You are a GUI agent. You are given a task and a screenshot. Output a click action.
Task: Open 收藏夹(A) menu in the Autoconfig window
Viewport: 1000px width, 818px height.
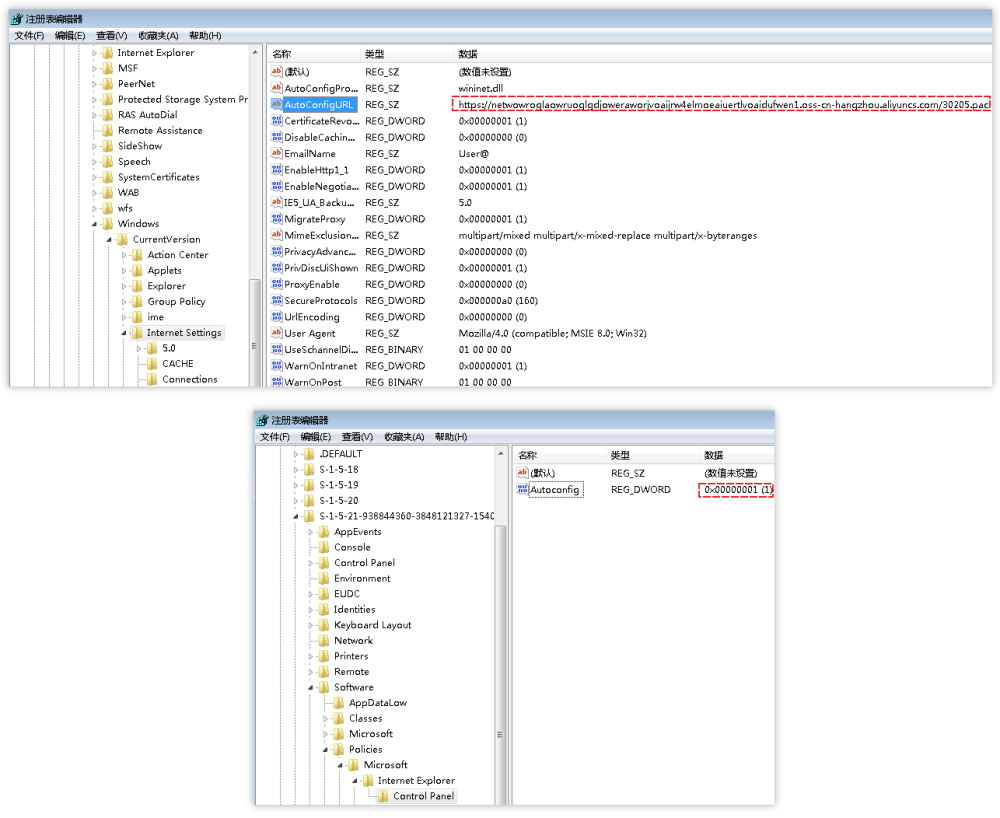405,437
